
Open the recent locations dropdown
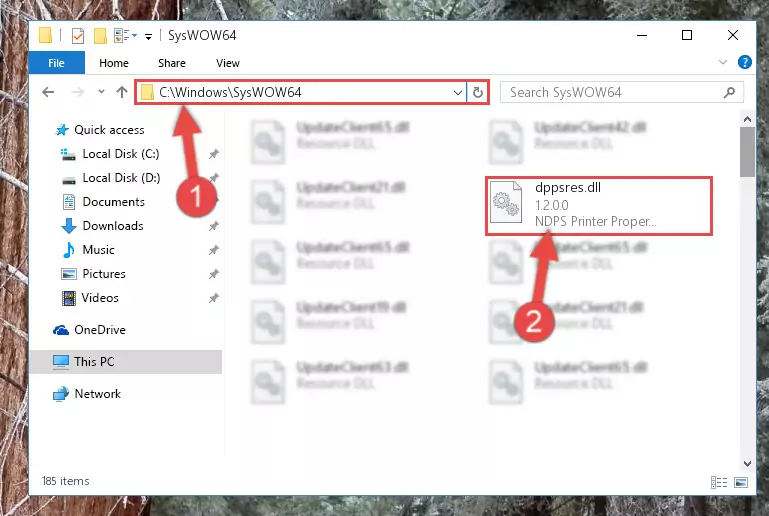pyautogui.click(x=101, y=92)
